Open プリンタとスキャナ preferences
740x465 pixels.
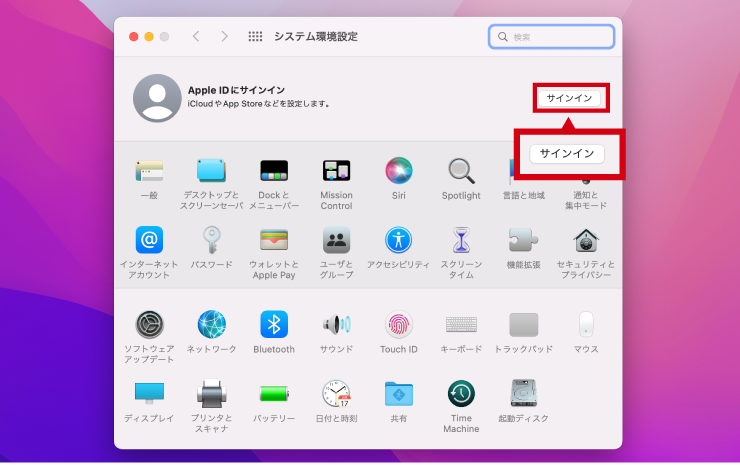(211, 394)
